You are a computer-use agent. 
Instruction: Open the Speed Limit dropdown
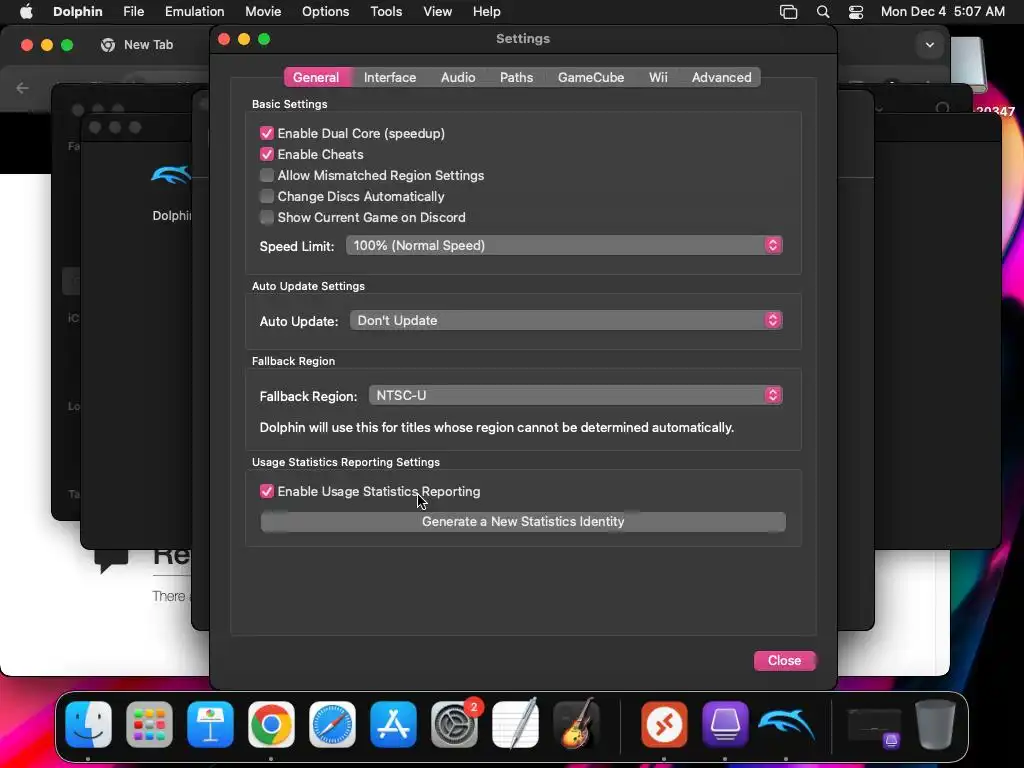coord(564,246)
